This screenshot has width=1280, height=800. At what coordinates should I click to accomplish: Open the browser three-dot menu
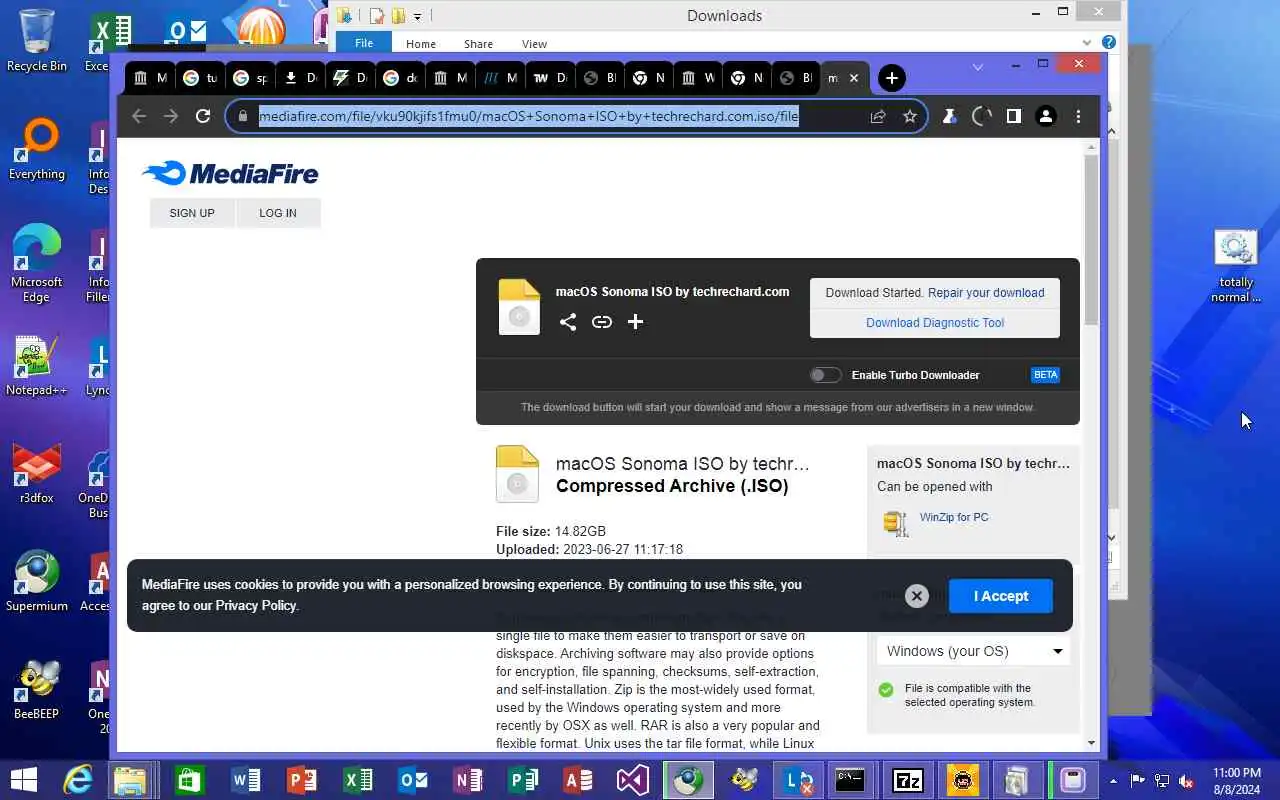pyautogui.click(x=1078, y=116)
